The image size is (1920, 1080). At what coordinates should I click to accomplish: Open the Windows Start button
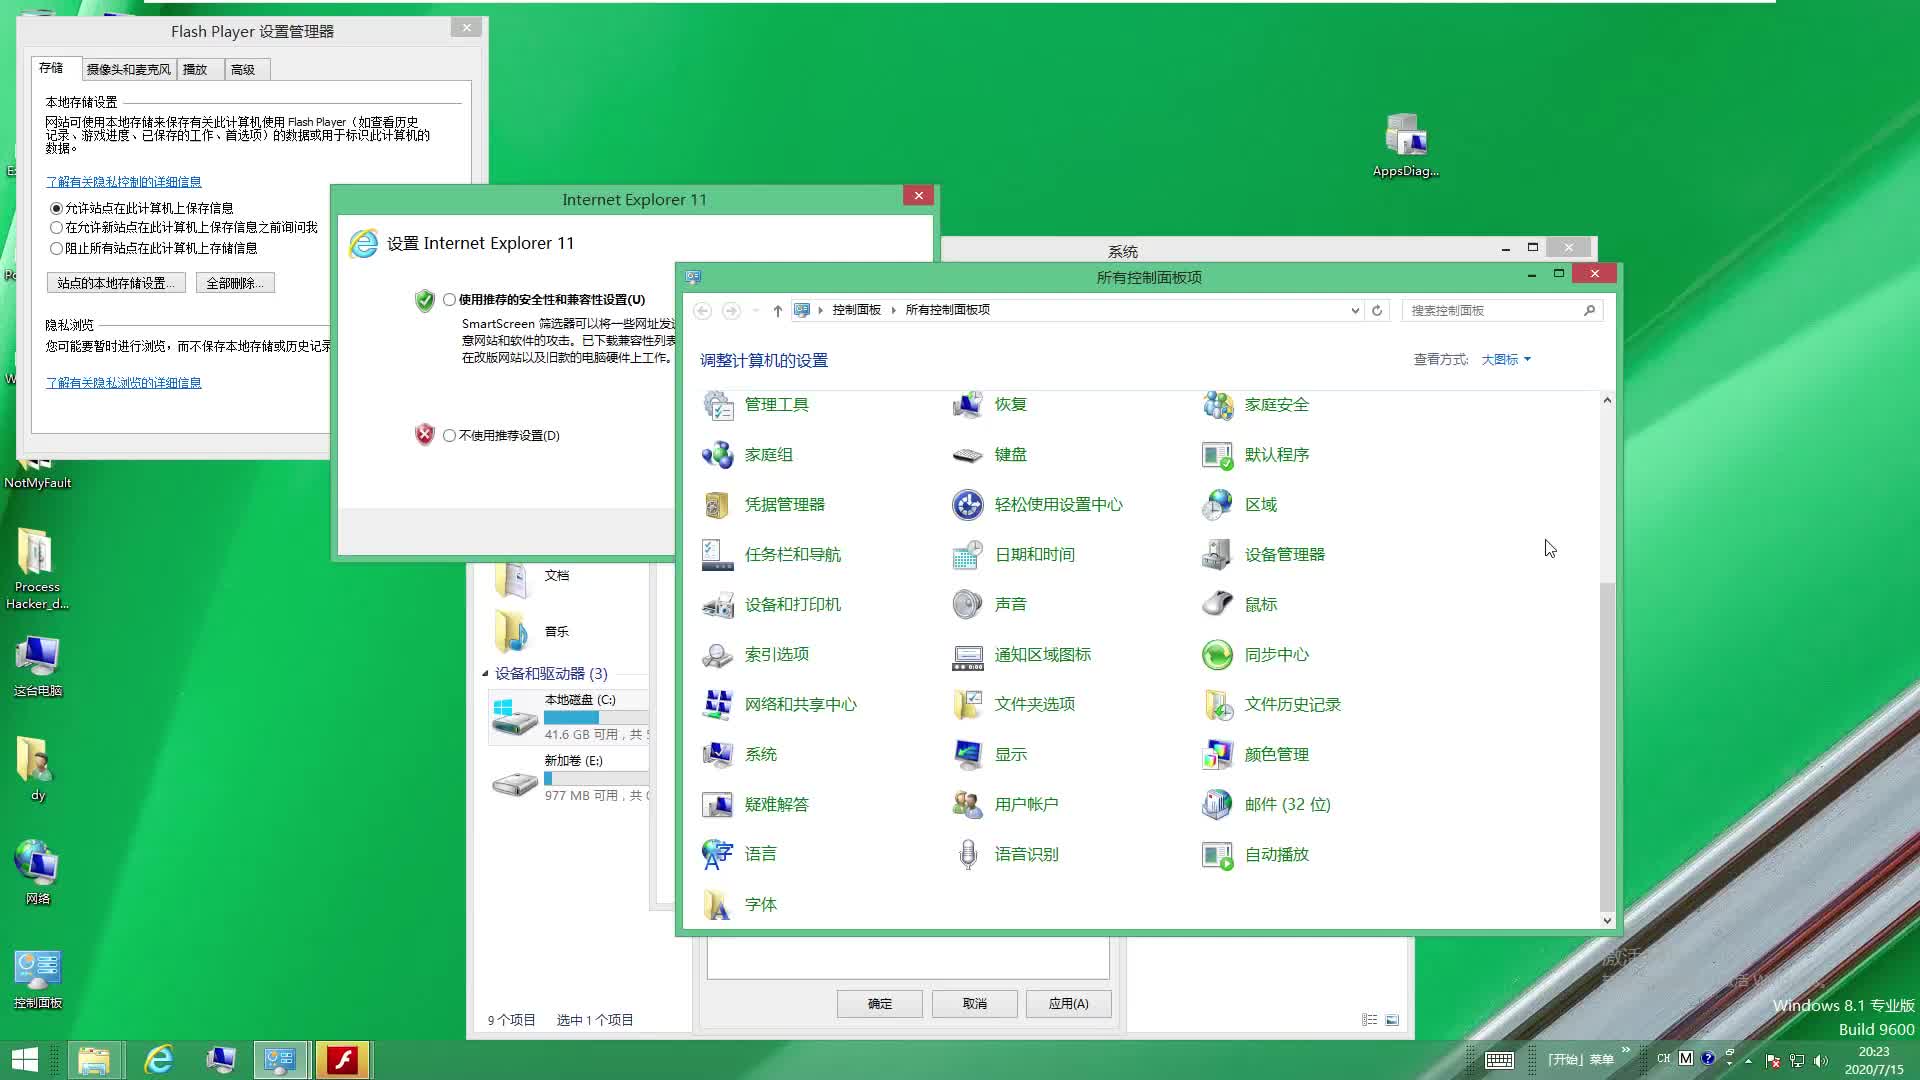pyautogui.click(x=25, y=1060)
